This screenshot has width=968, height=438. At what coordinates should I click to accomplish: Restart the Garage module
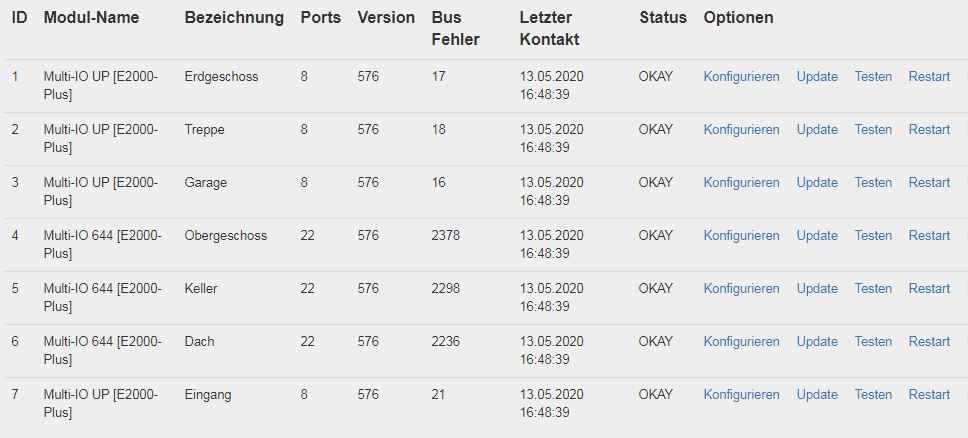point(929,183)
